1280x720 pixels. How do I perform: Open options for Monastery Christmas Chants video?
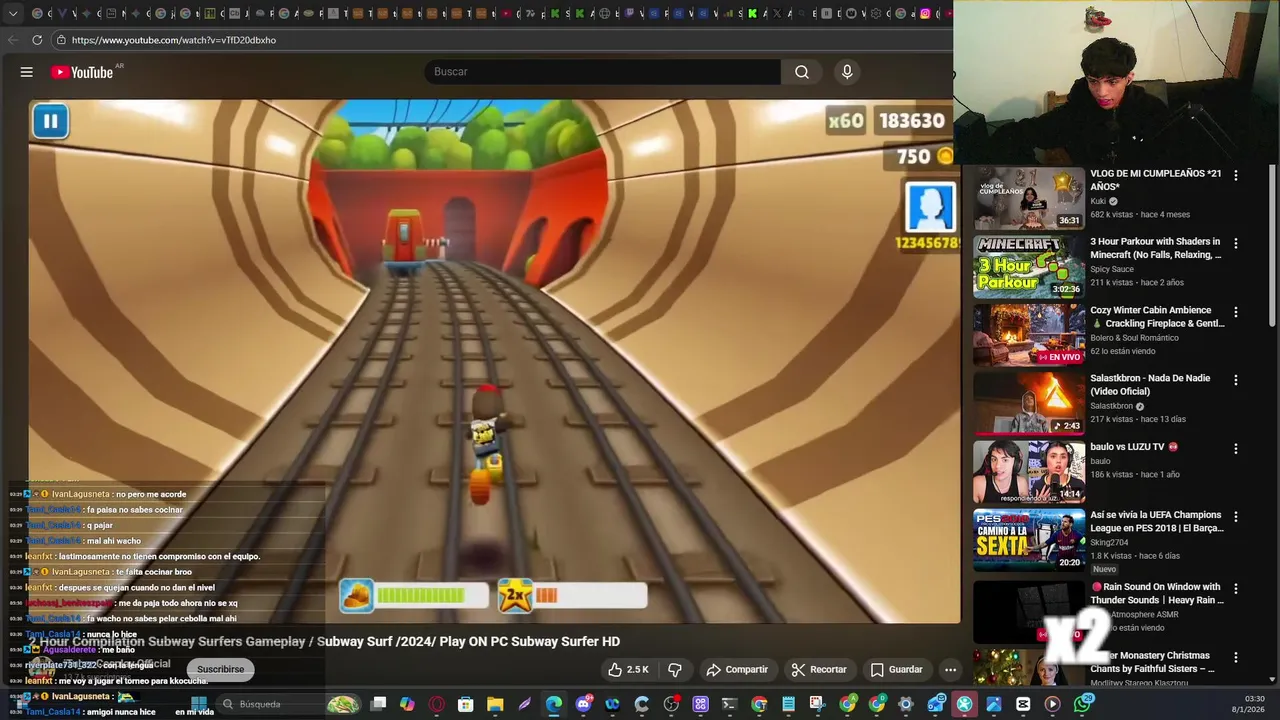1235,657
